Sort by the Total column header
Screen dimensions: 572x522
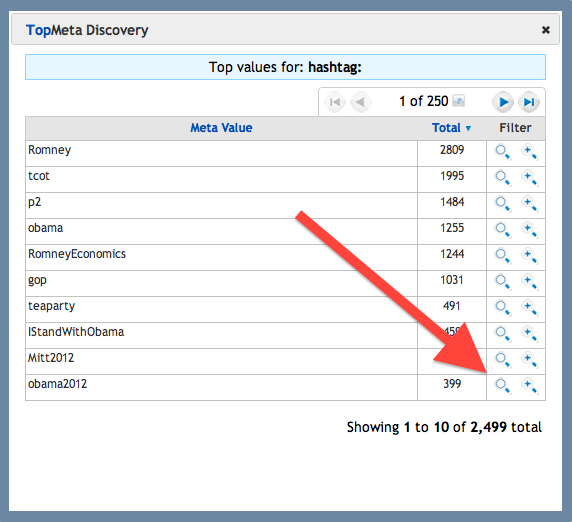click(x=446, y=128)
